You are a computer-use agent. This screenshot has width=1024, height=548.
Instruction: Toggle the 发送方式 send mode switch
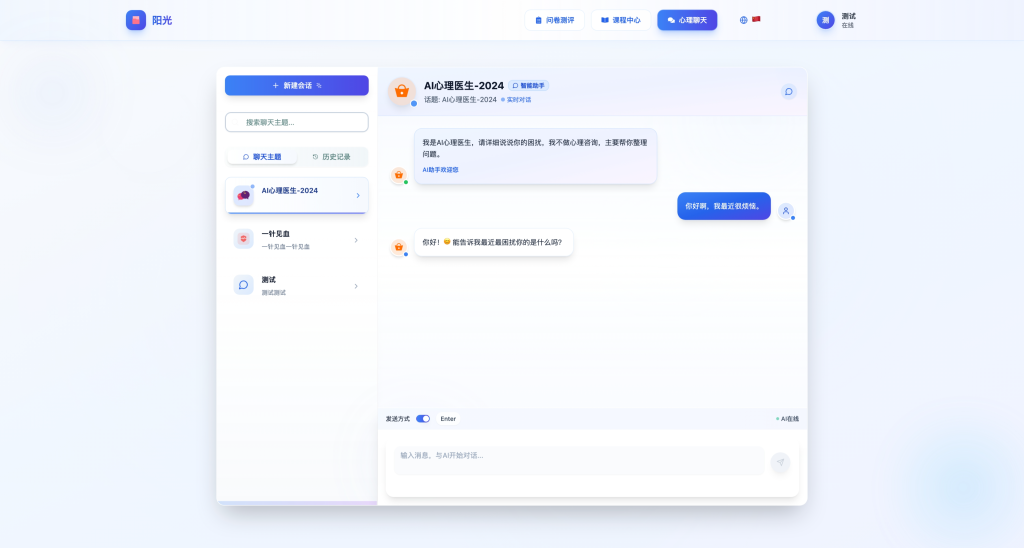(423, 419)
